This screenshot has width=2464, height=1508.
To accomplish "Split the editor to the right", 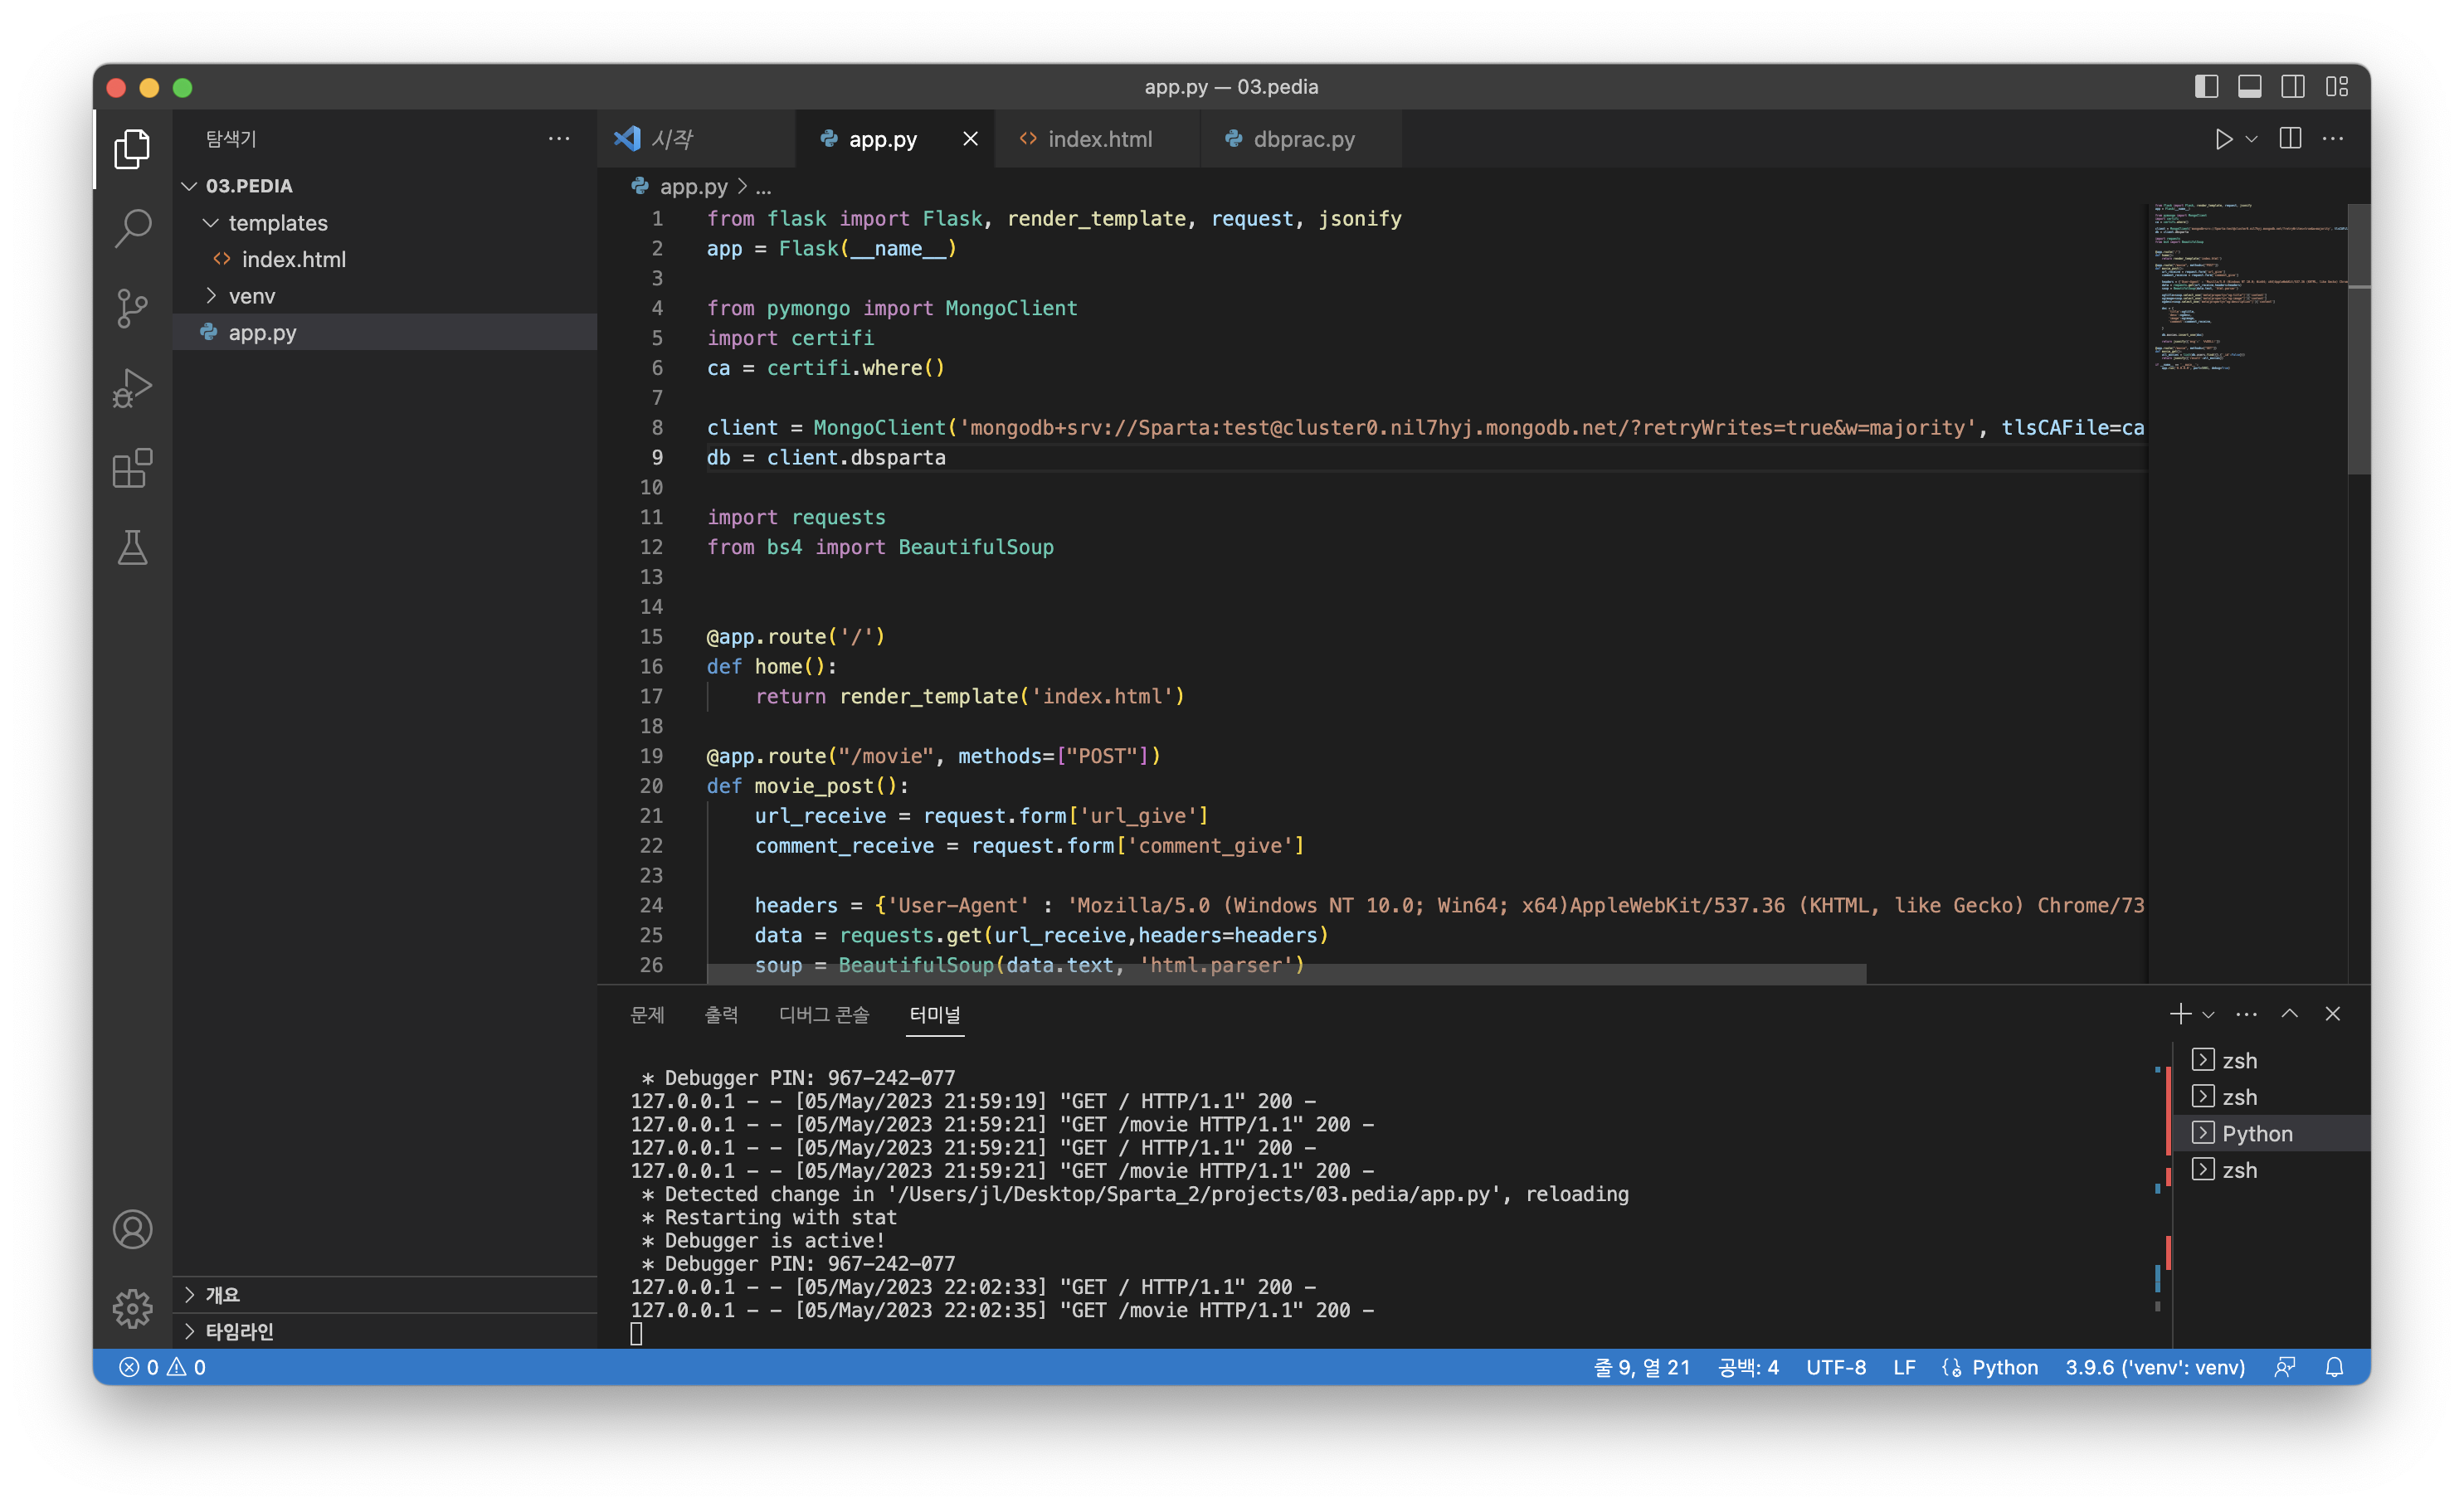I will coord(2290,139).
